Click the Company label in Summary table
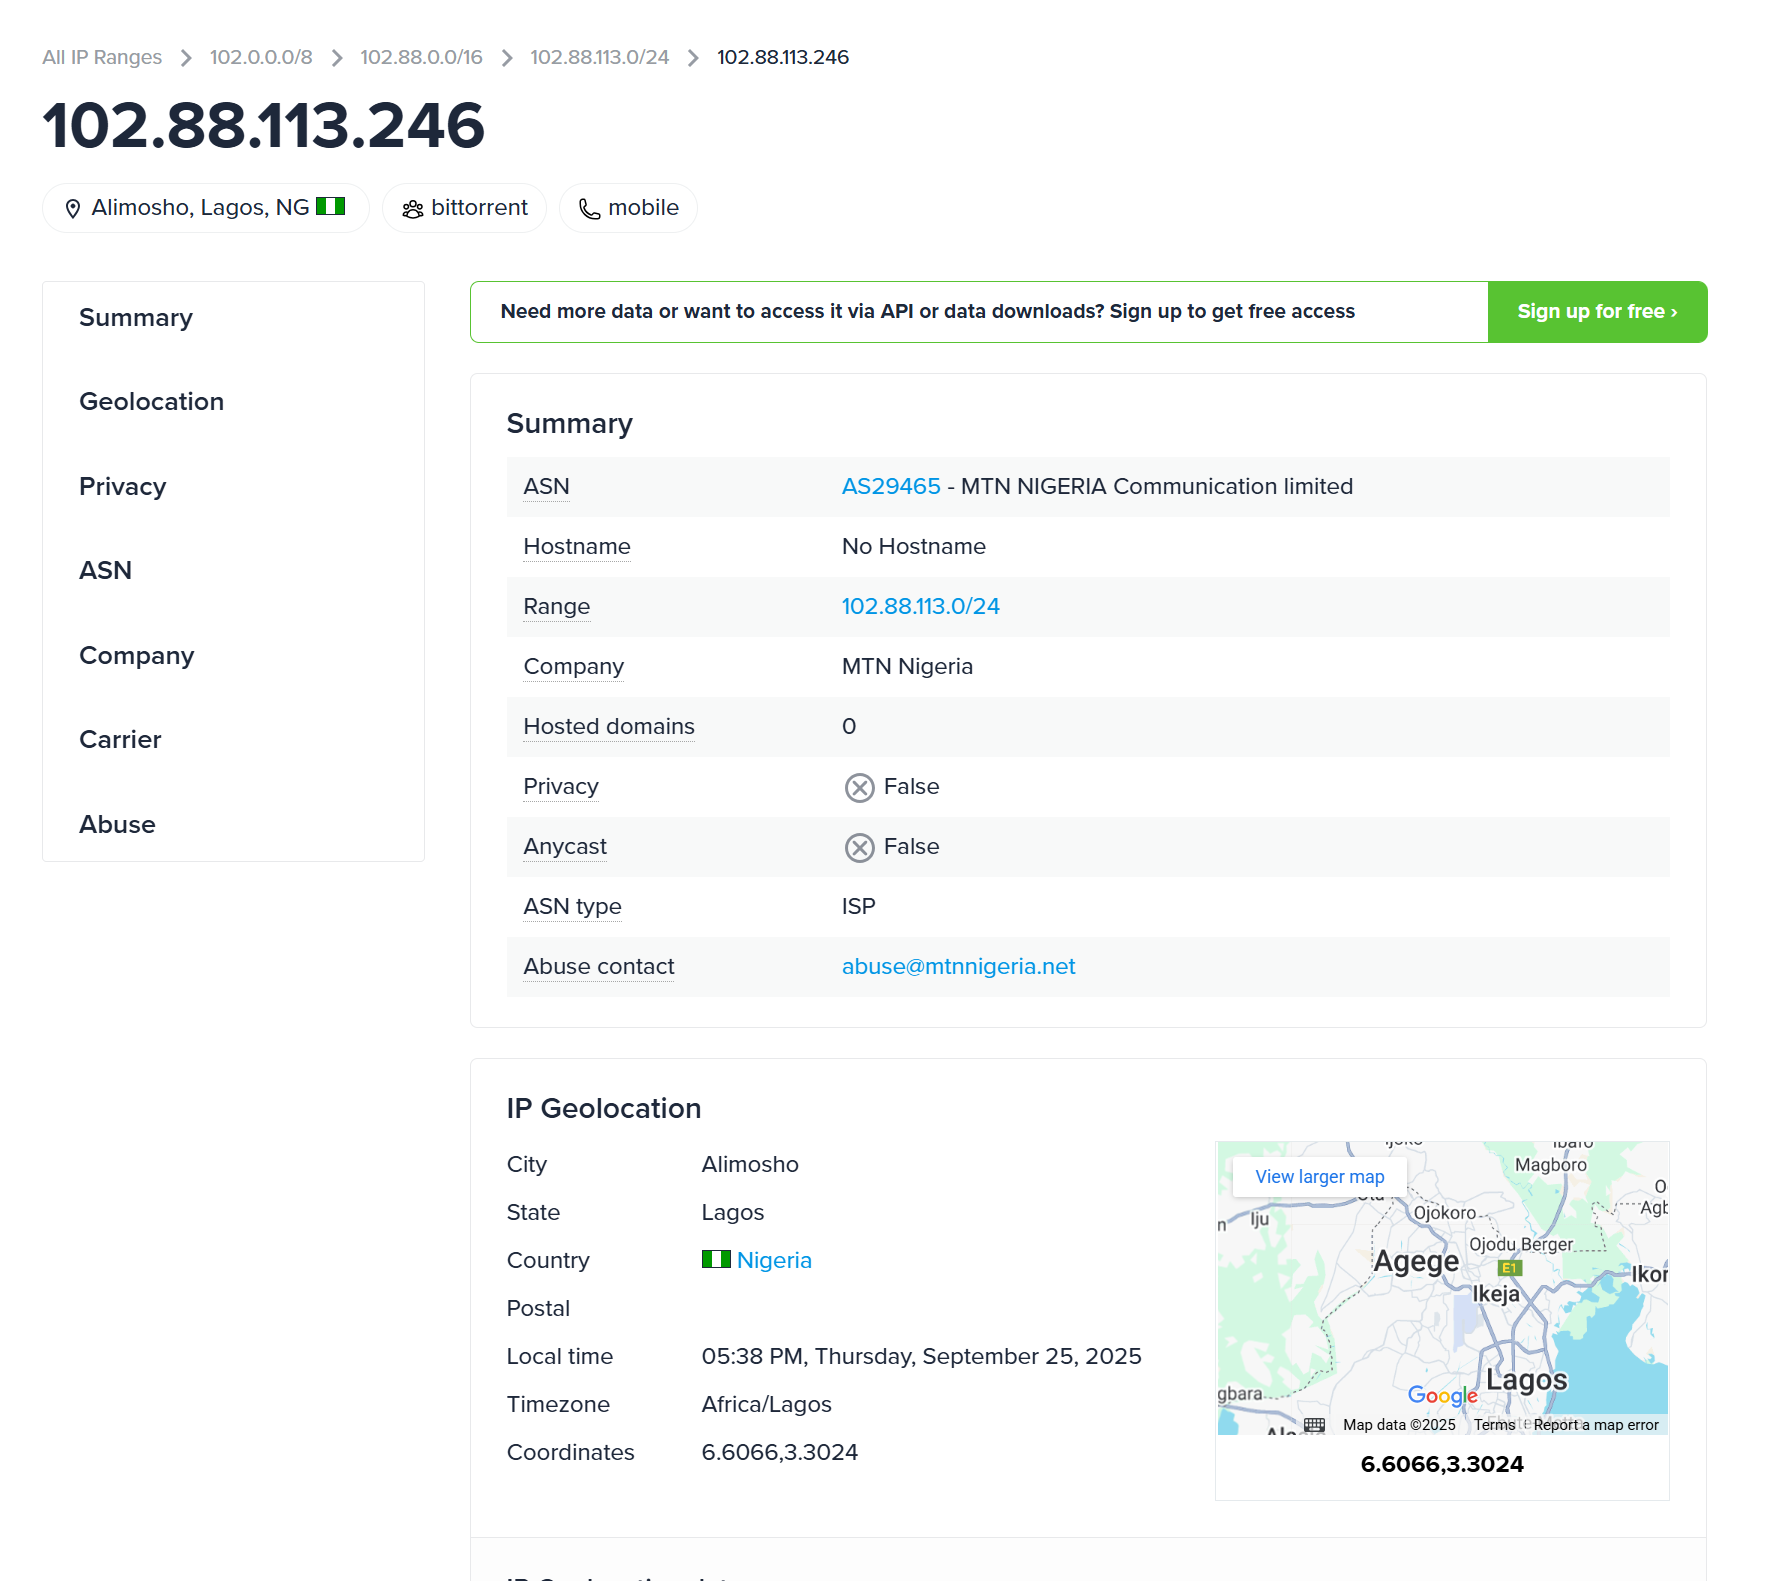This screenshot has width=1779, height=1581. (574, 667)
